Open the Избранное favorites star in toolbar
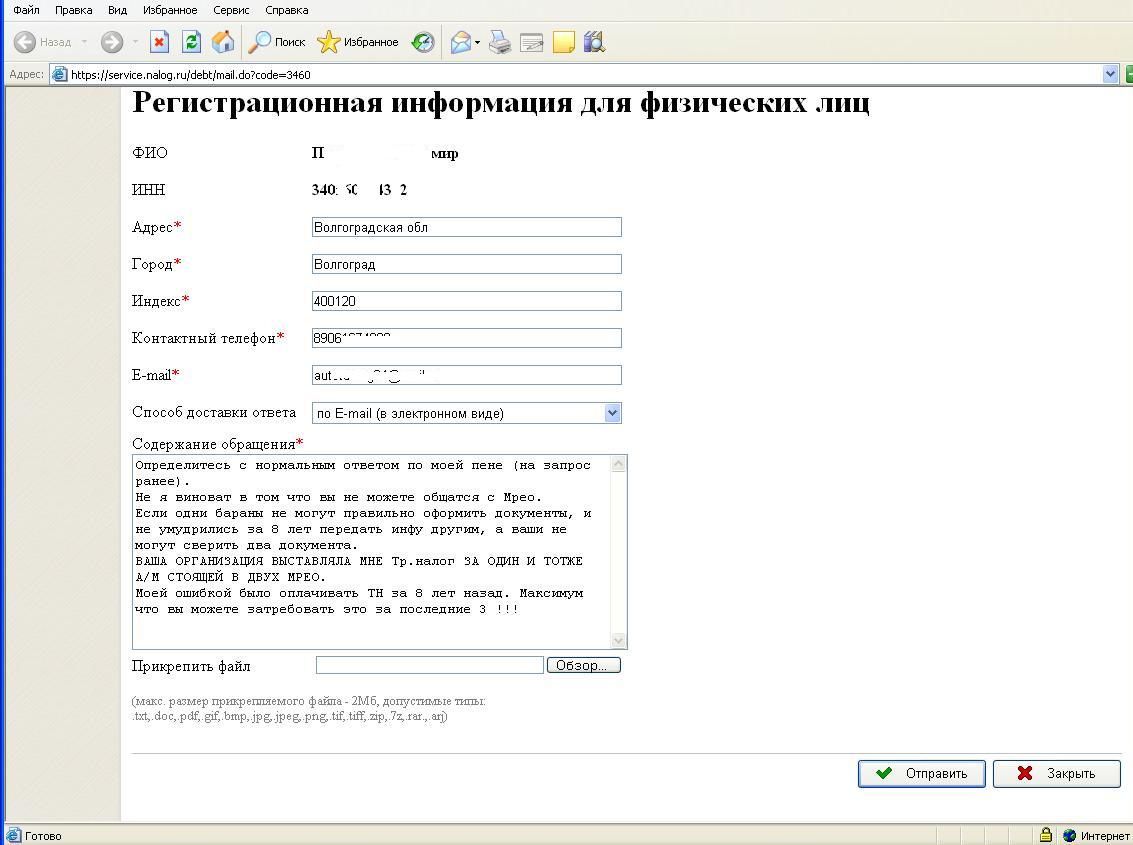The width and height of the screenshot is (1133, 845). tap(357, 42)
